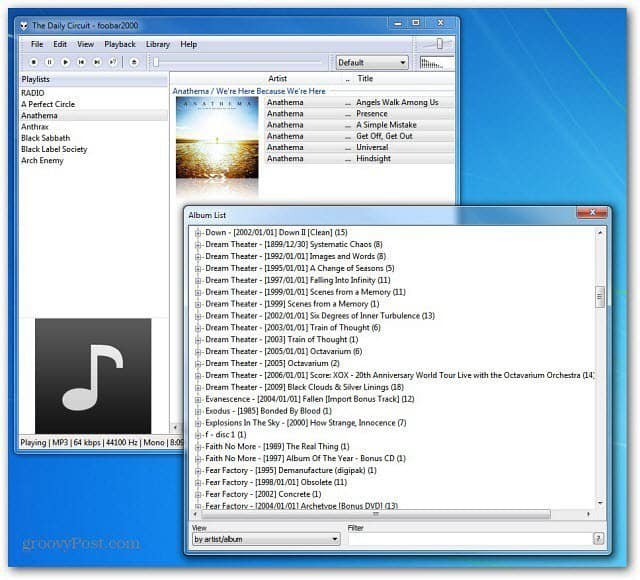Expand Dream Theater A Change of Seasons node
The height and width of the screenshot is (580, 640).
coord(198,269)
